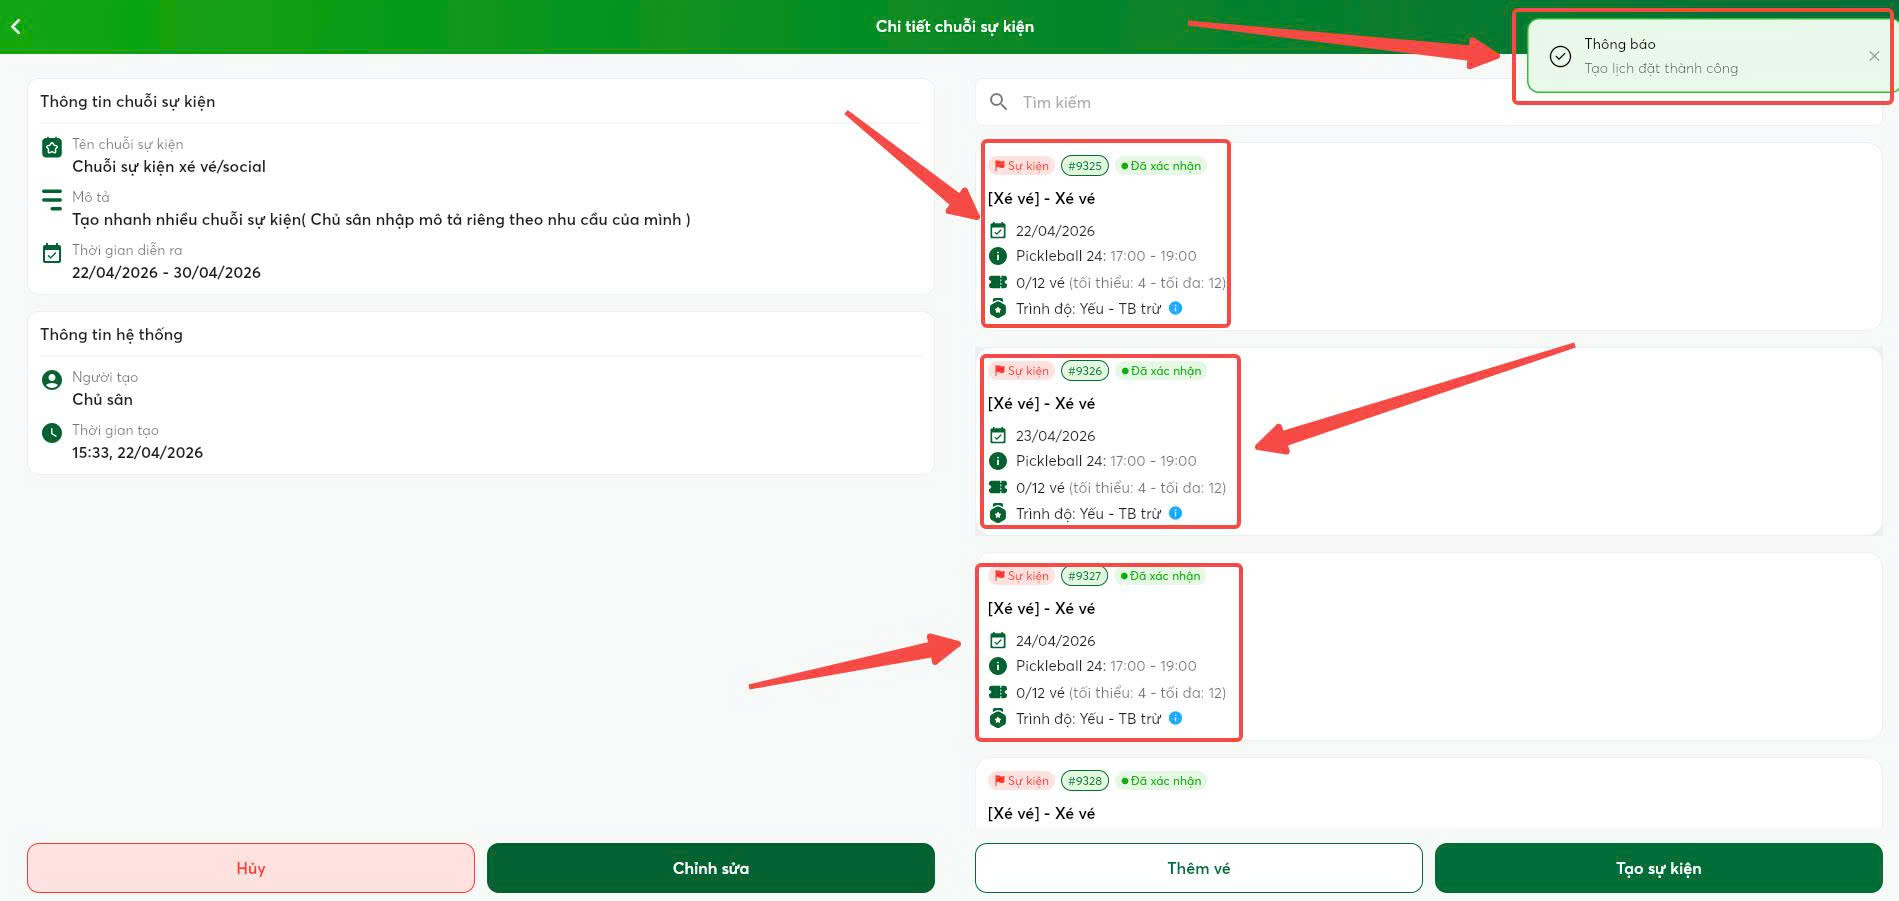Click the court info icon on the 24/04/2026 event
The width and height of the screenshot is (1899, 901).
pos(998,666)
